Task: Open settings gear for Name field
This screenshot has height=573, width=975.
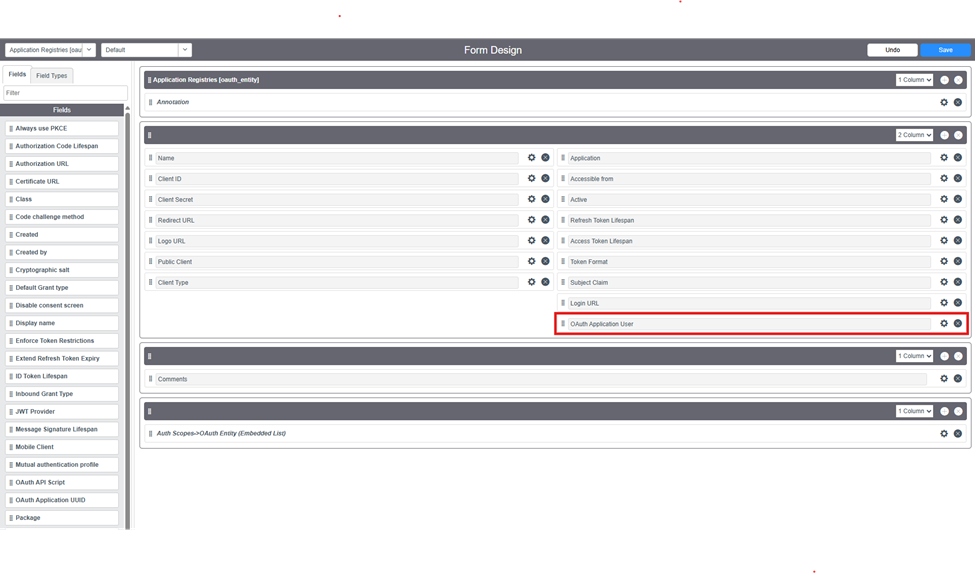Action: click(532, 158)
